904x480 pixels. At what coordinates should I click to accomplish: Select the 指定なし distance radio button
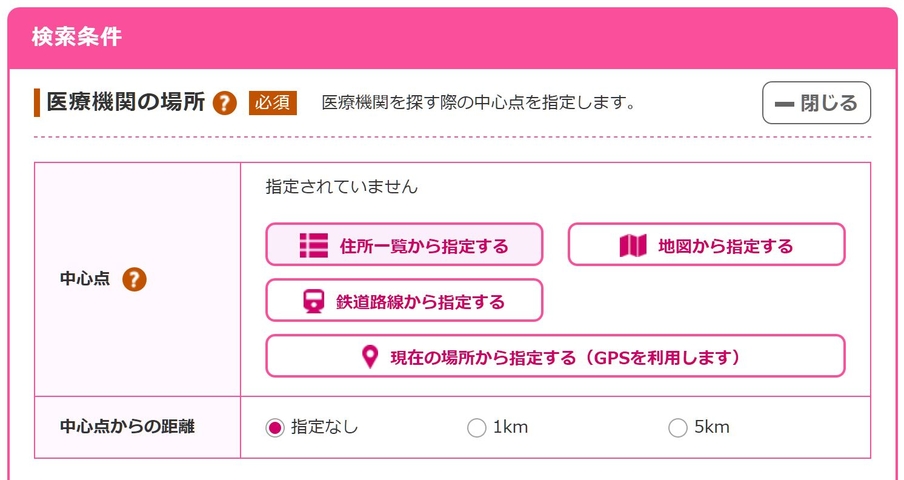275,428
